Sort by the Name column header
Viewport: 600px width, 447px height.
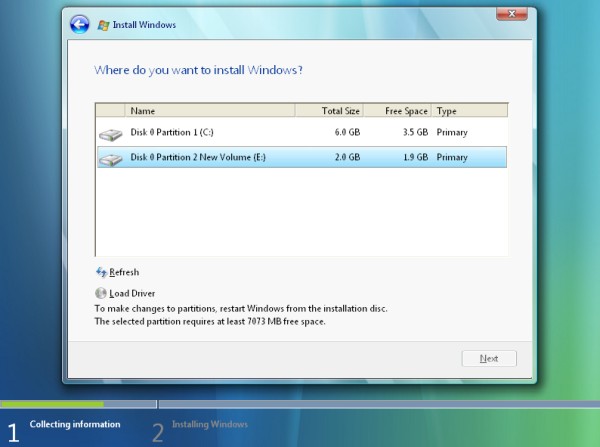tap(210, 111)
